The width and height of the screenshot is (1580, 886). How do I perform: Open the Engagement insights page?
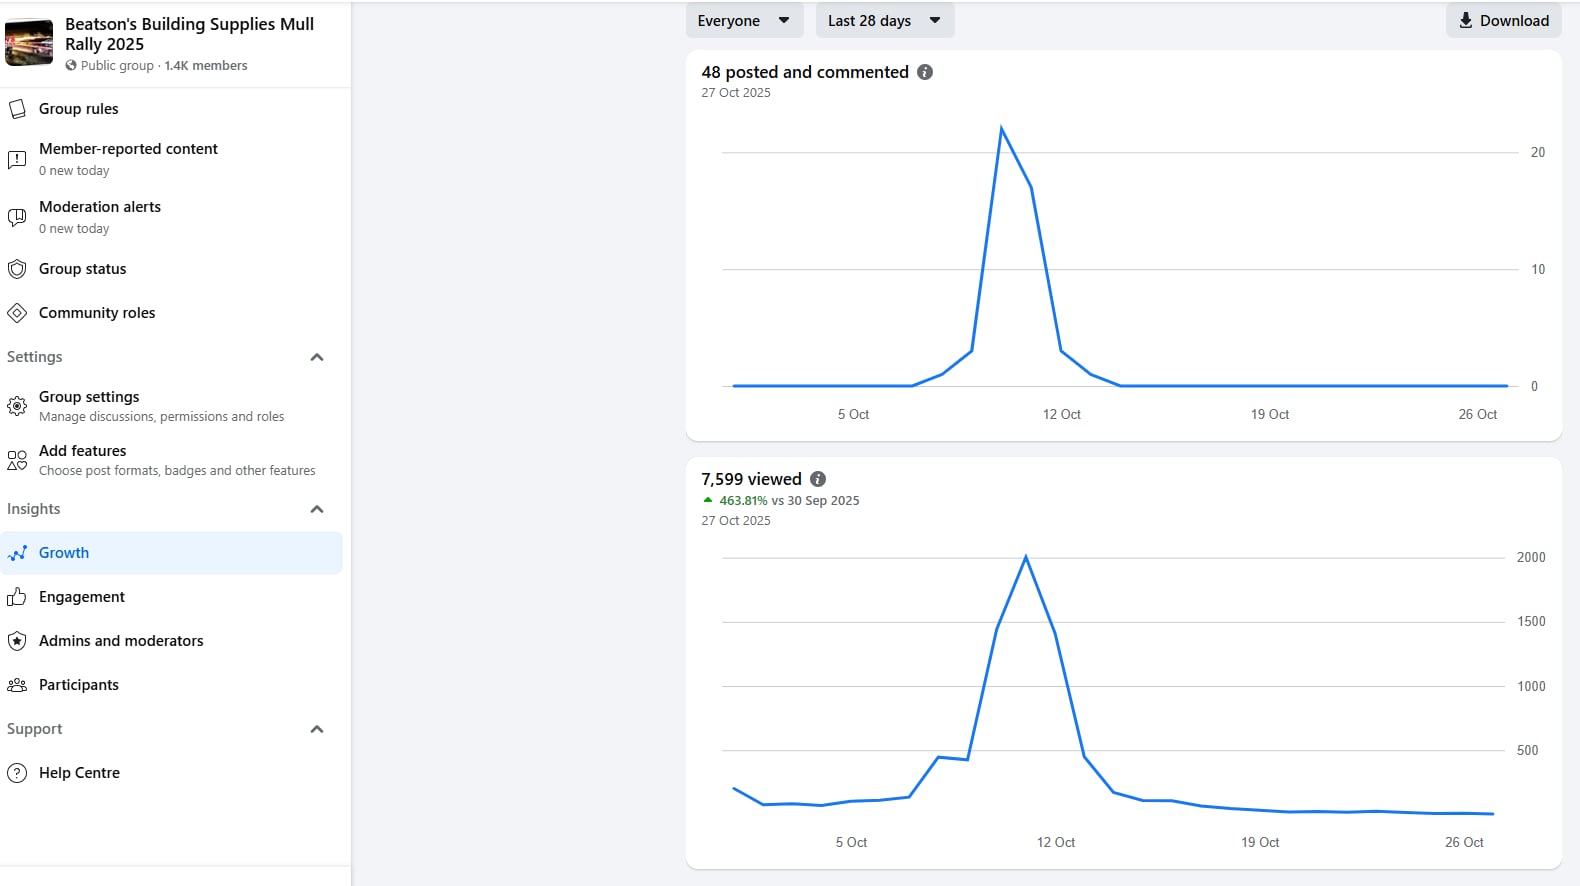coord(82,597)
